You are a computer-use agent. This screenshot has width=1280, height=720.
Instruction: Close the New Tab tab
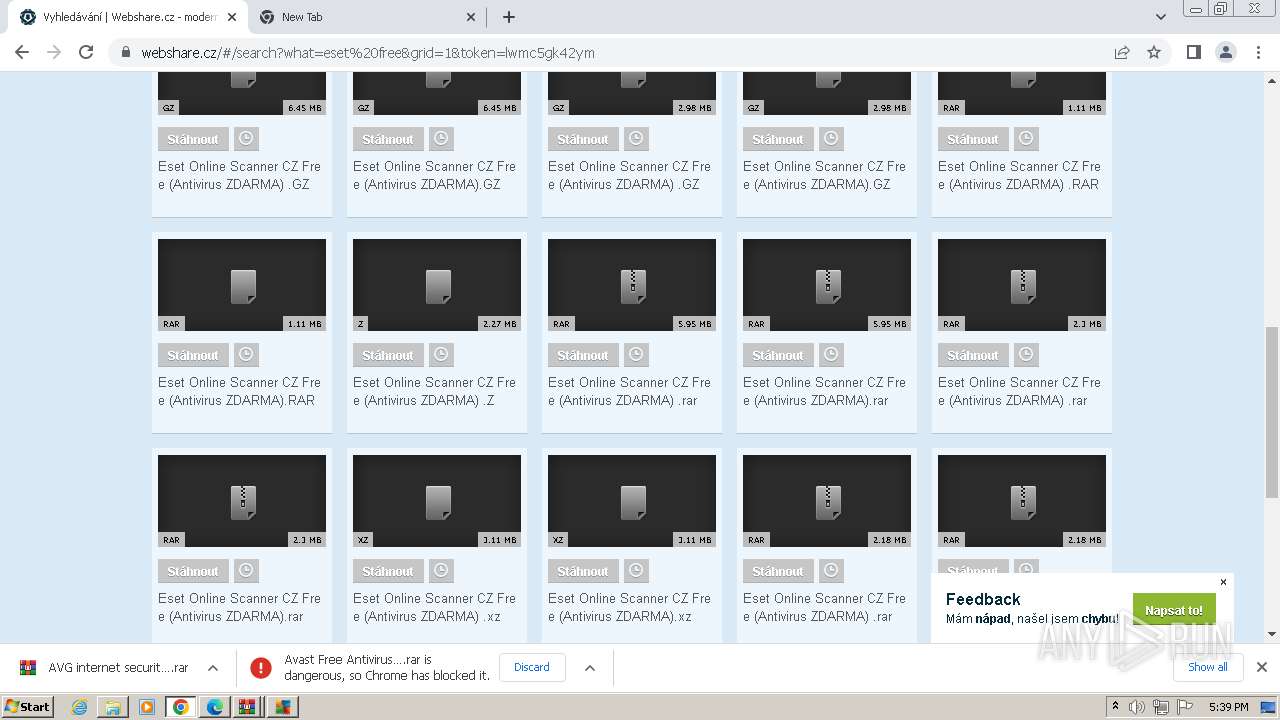coord(471,17)
